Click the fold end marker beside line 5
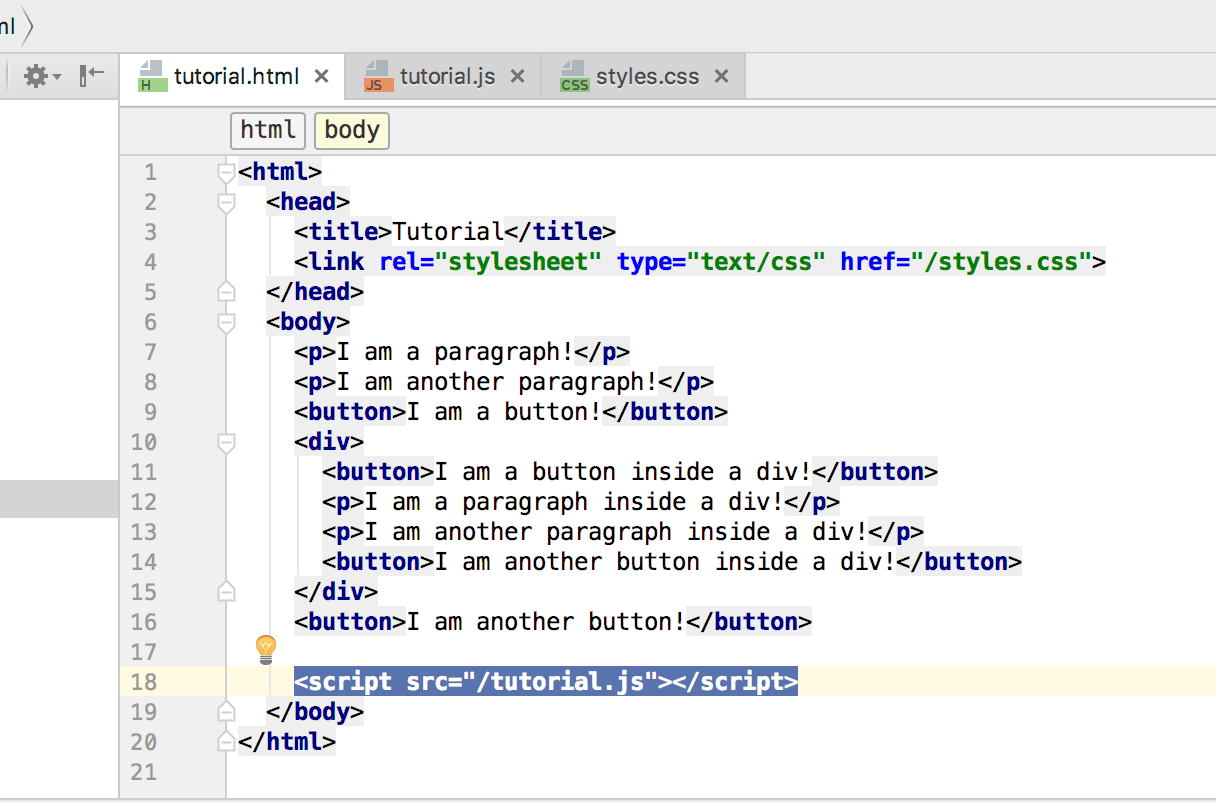The image size is (1216, 802). (x=225, y=291)
